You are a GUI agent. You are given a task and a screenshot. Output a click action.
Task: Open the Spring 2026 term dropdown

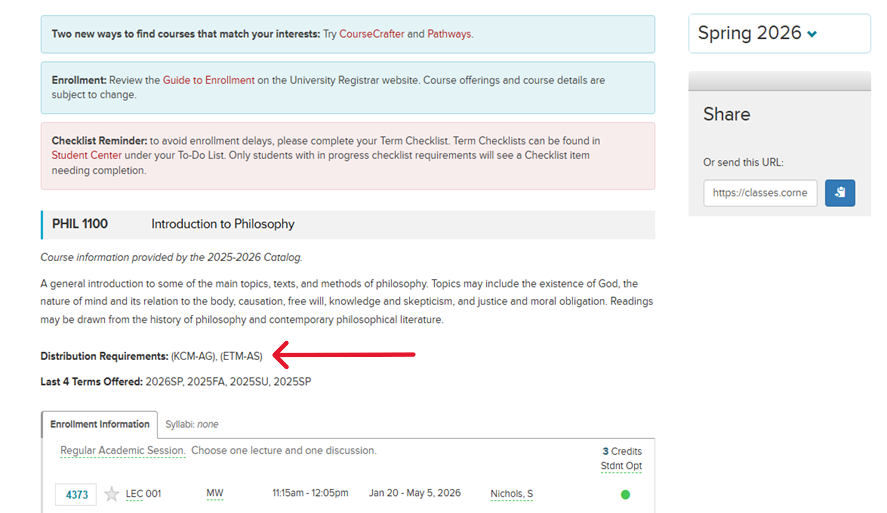[x=778, y=33]
